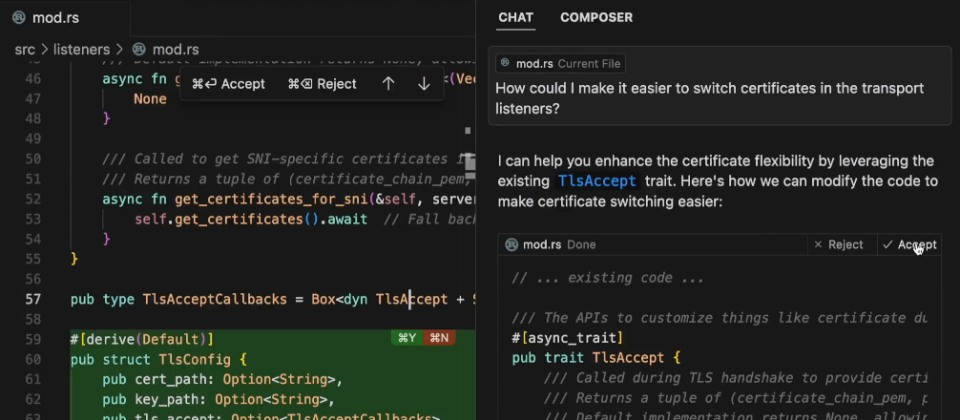Switch to the CHAT tab
The image size is (960, 420).
pyautogui.click(x=515, y=17)
